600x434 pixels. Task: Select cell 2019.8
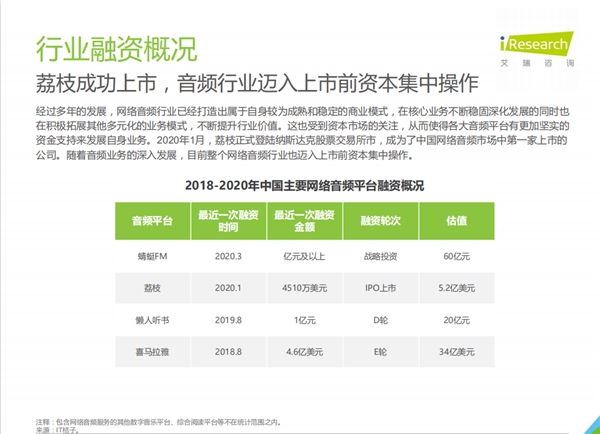click(228, 320)
